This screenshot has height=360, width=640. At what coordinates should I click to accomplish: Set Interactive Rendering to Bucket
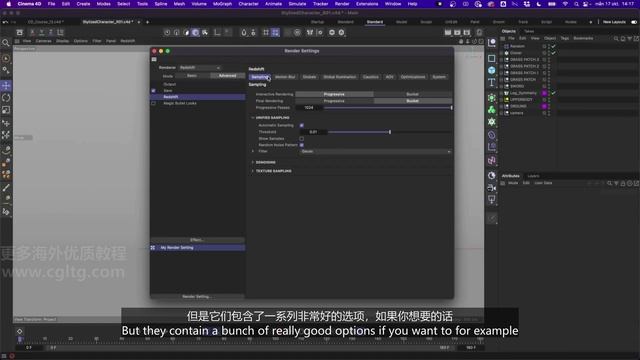click(412, 94)
